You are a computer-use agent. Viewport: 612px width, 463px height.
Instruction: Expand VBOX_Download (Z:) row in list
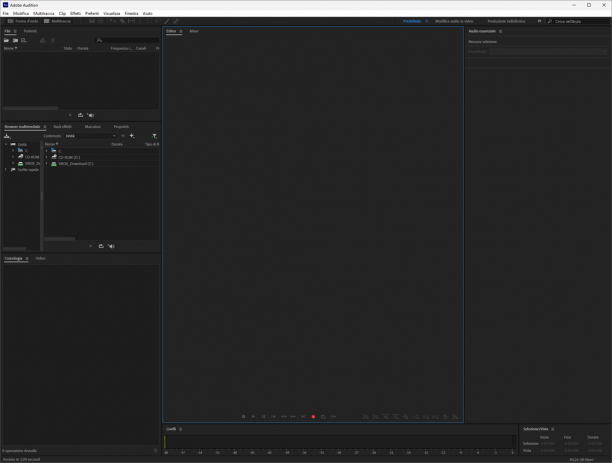pyautogui.click(x=46, y=164)
